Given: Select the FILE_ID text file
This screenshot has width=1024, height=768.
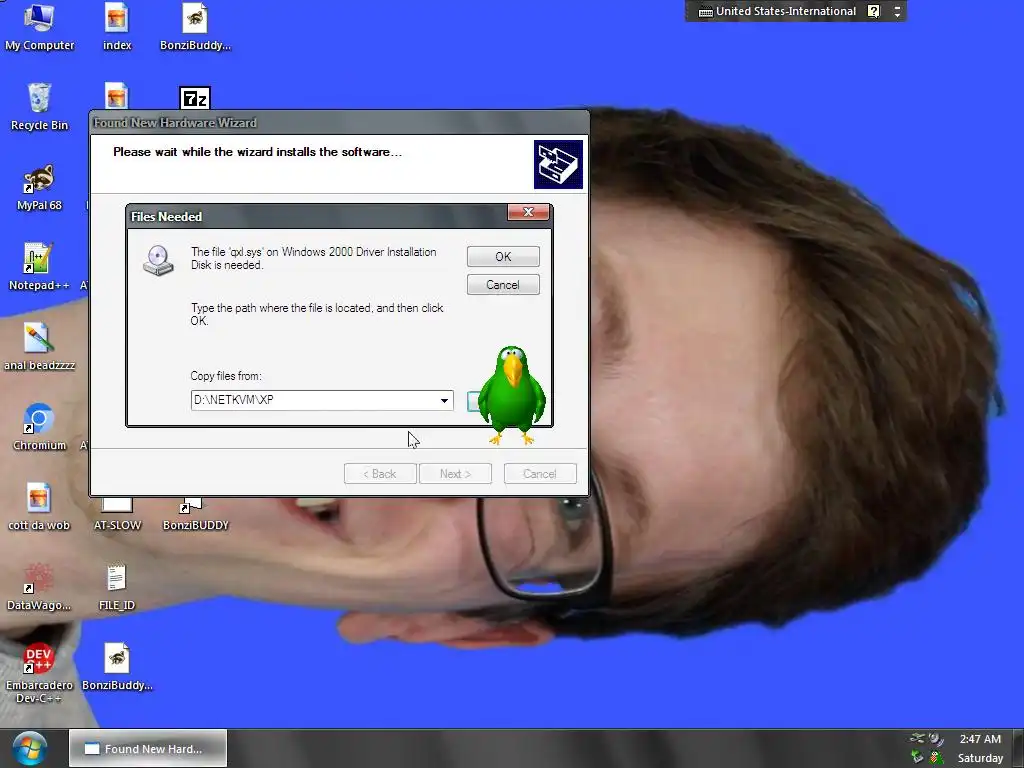Looking at the screenshot, I should point(117,587).
